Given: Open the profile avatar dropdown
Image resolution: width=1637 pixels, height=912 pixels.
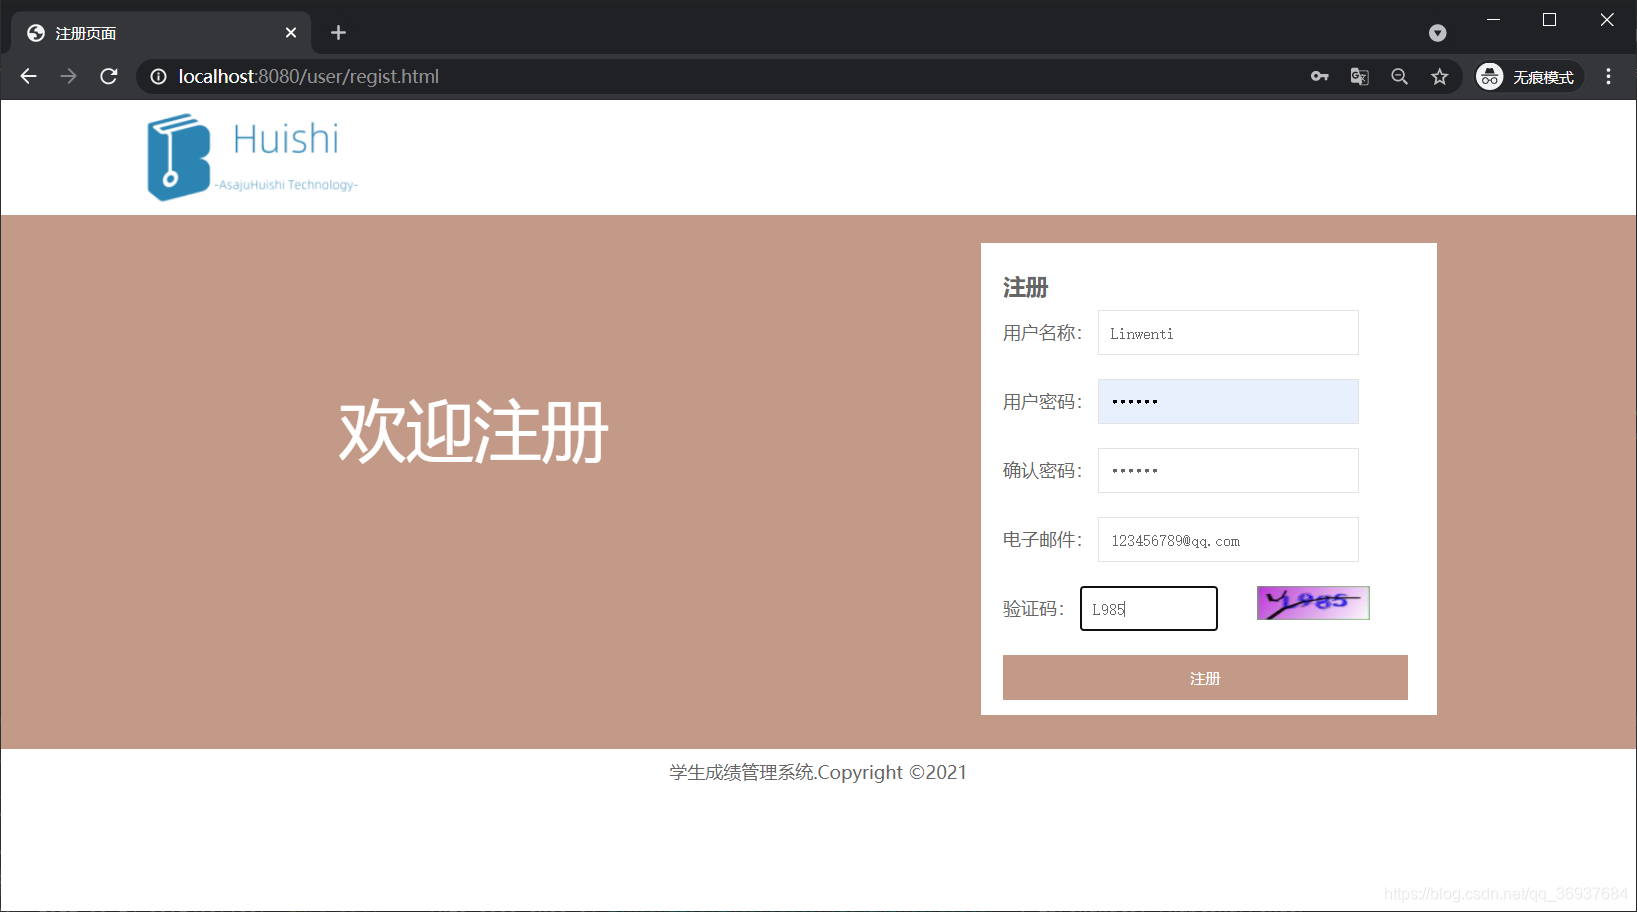Looking at the screenshot, I should [x=1489, y=76].
